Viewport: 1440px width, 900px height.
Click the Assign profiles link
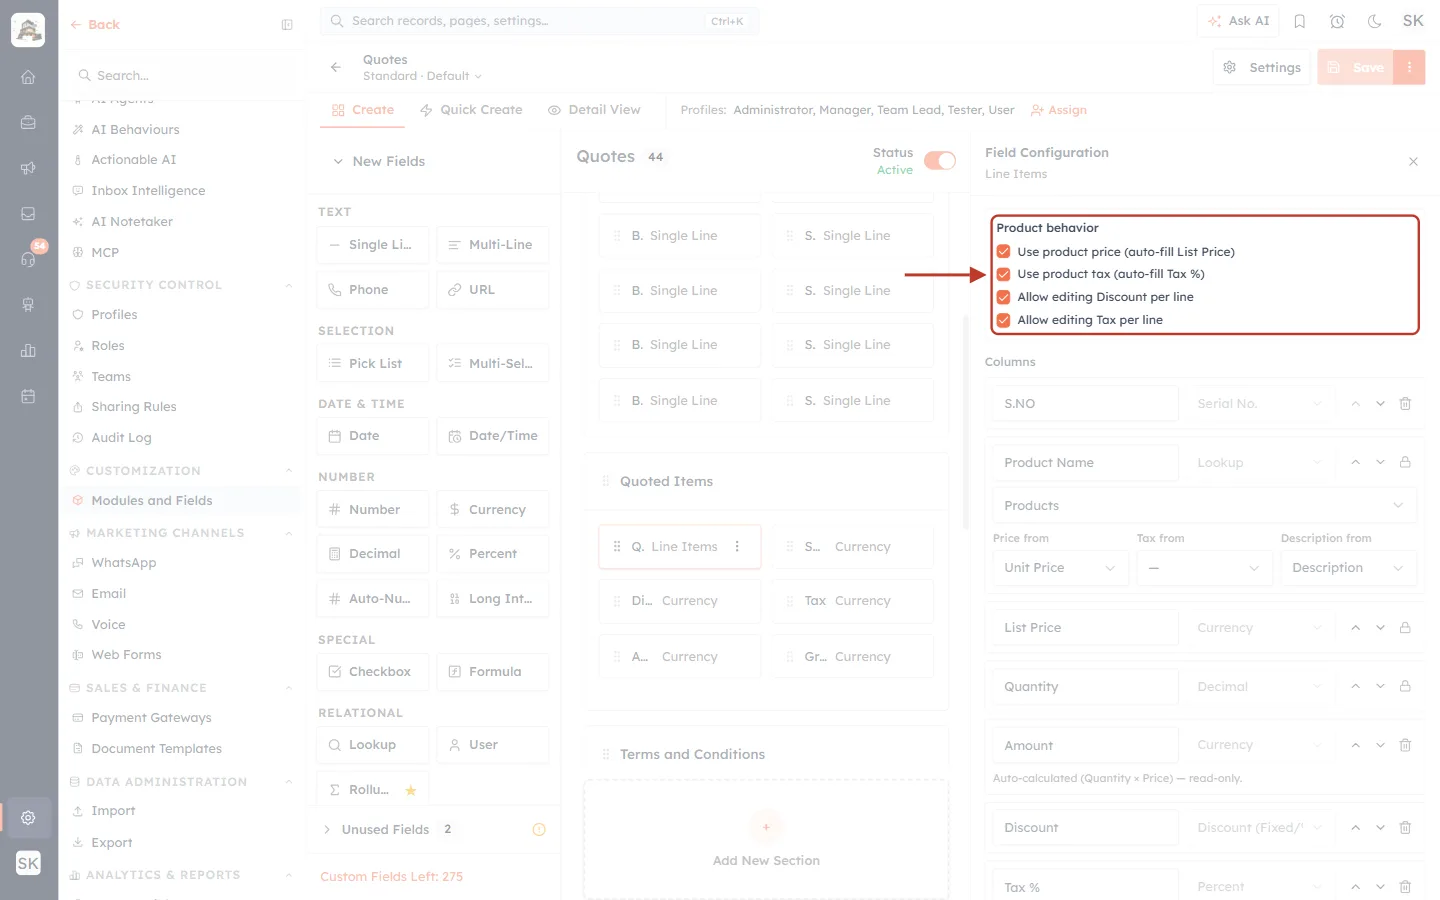[1059, 110]
